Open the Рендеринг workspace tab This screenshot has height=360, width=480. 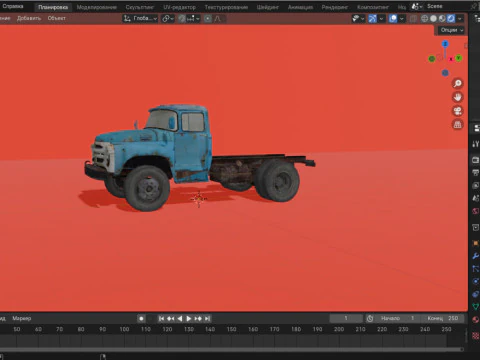335,7
